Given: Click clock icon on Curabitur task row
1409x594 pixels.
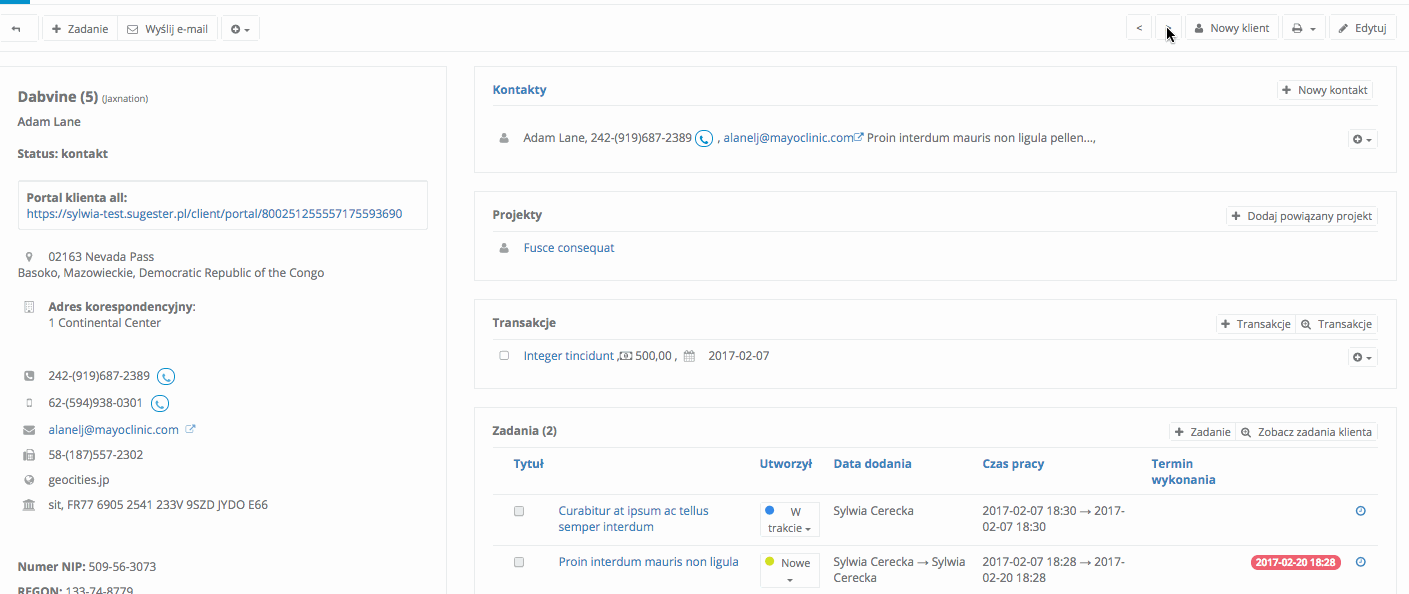Looking at the screenshot, I should coord(1360,511).
